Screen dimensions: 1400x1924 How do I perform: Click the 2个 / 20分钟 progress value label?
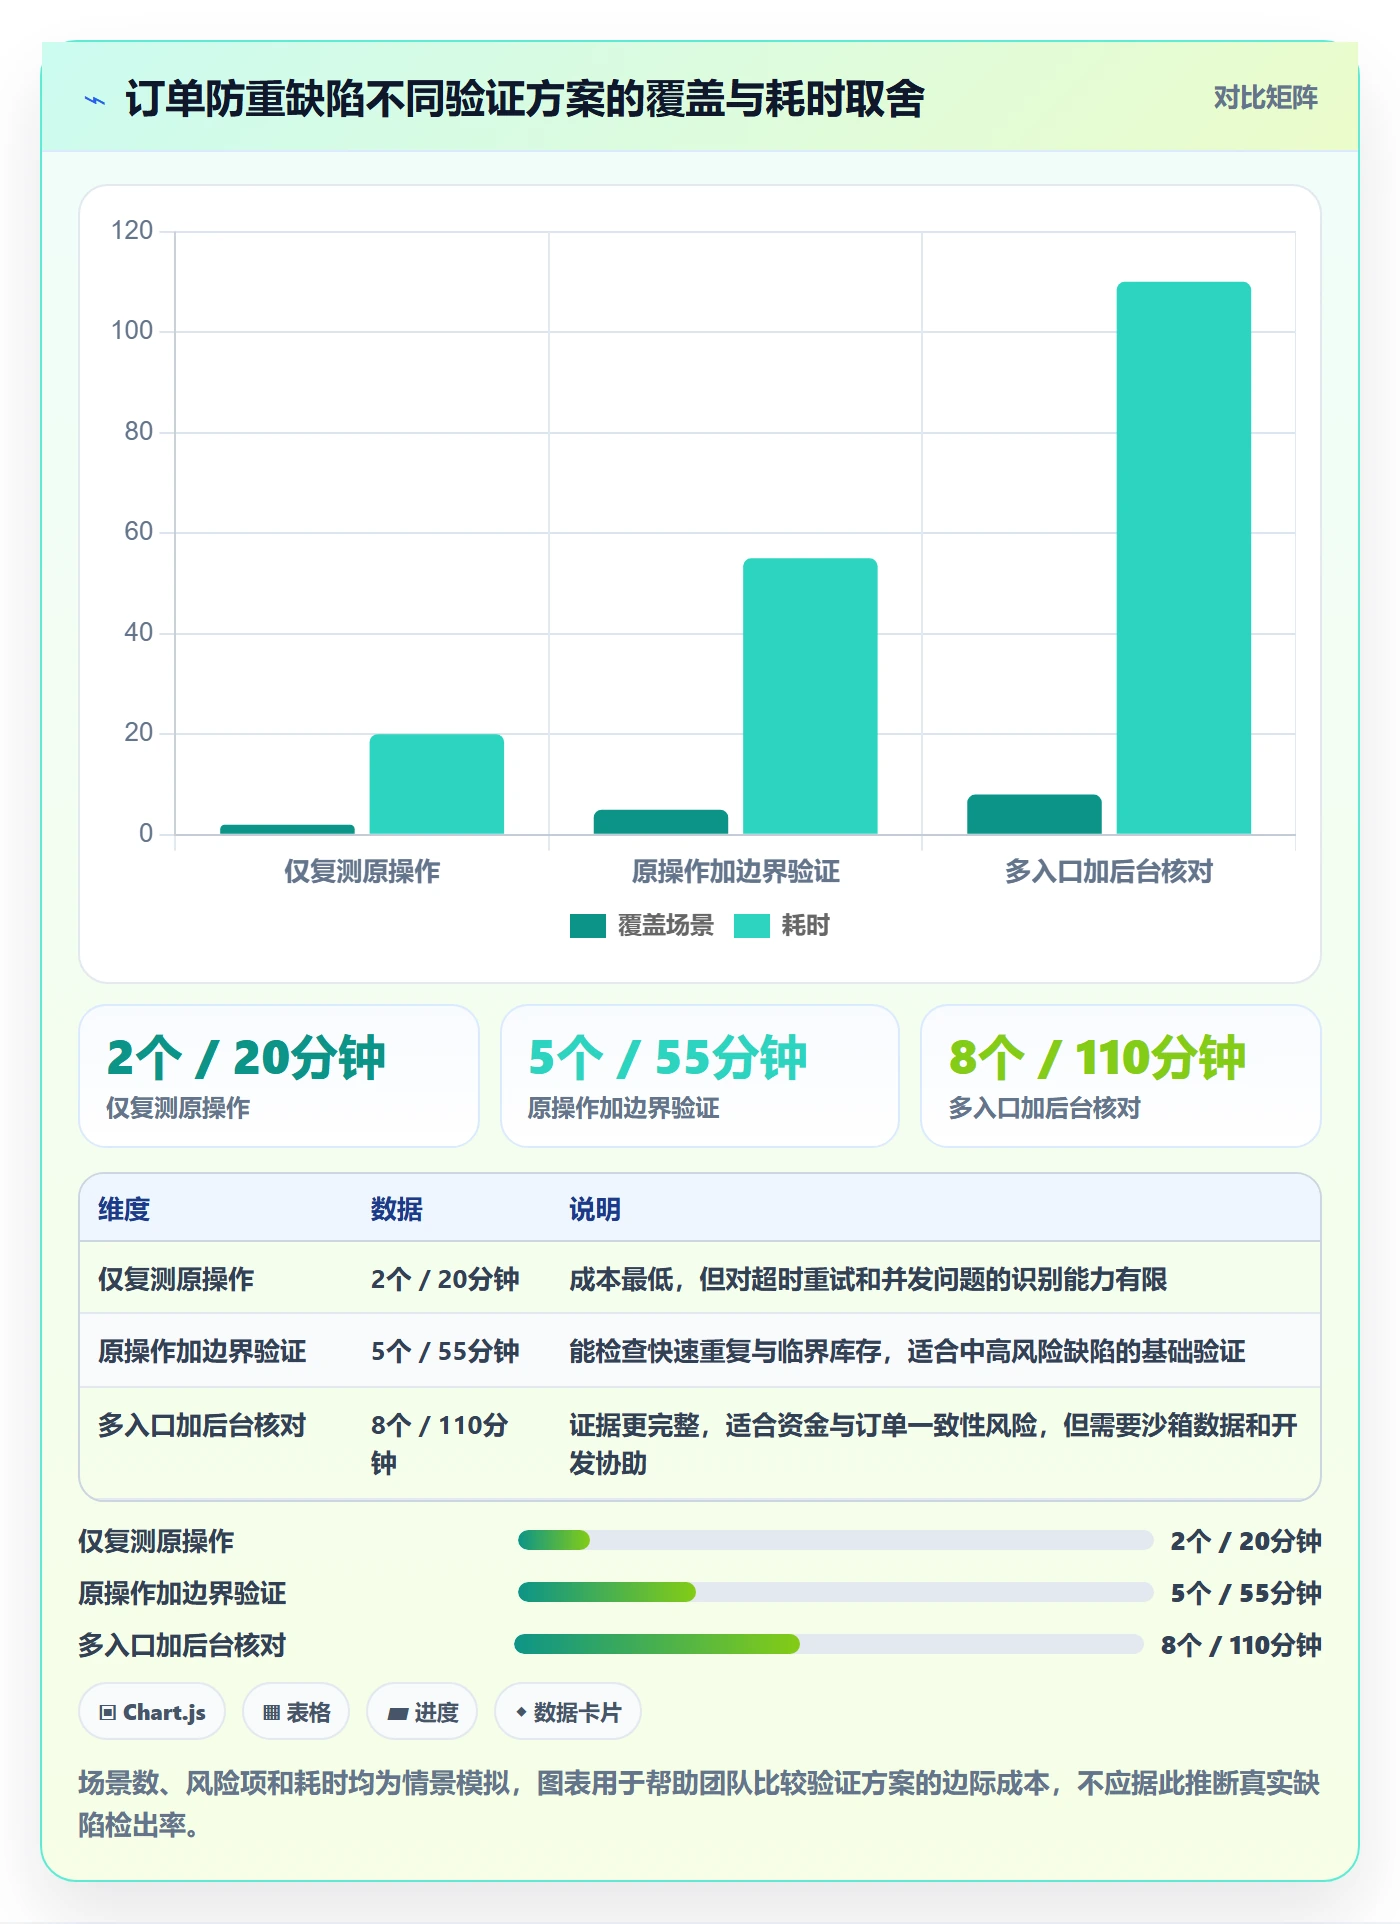(x=1246, y=1540)
